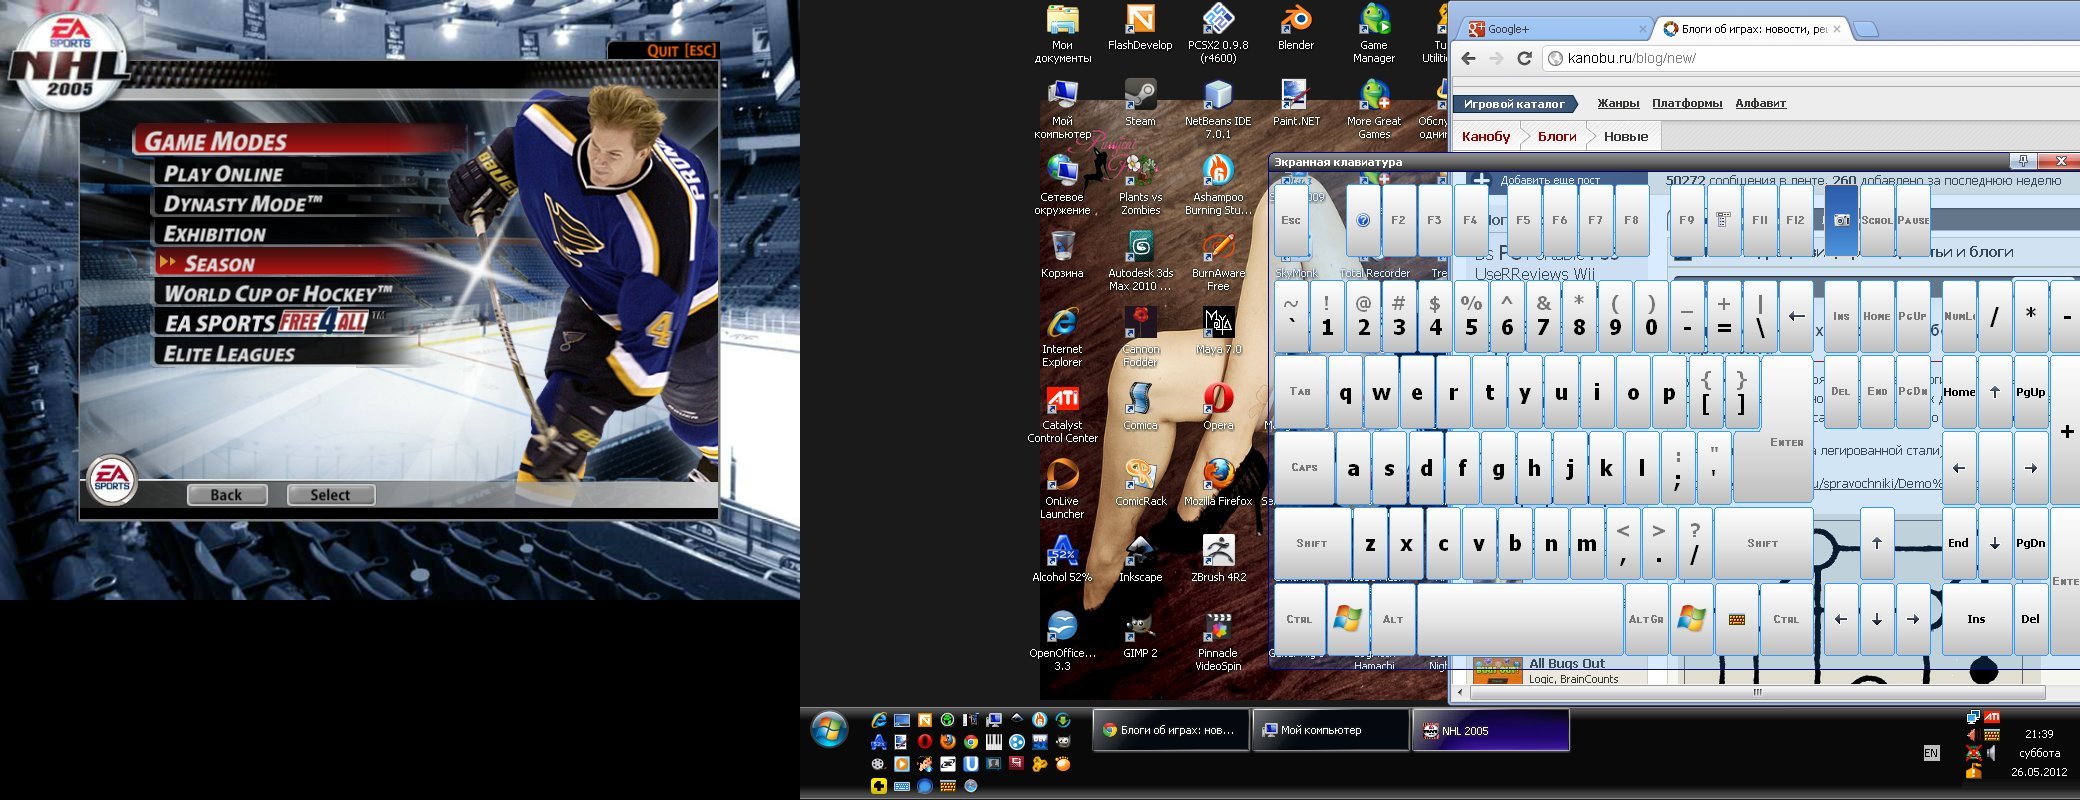Click the horizontal scrollbar of the browser page
2080x800 pixels.
pos(1757,692)
